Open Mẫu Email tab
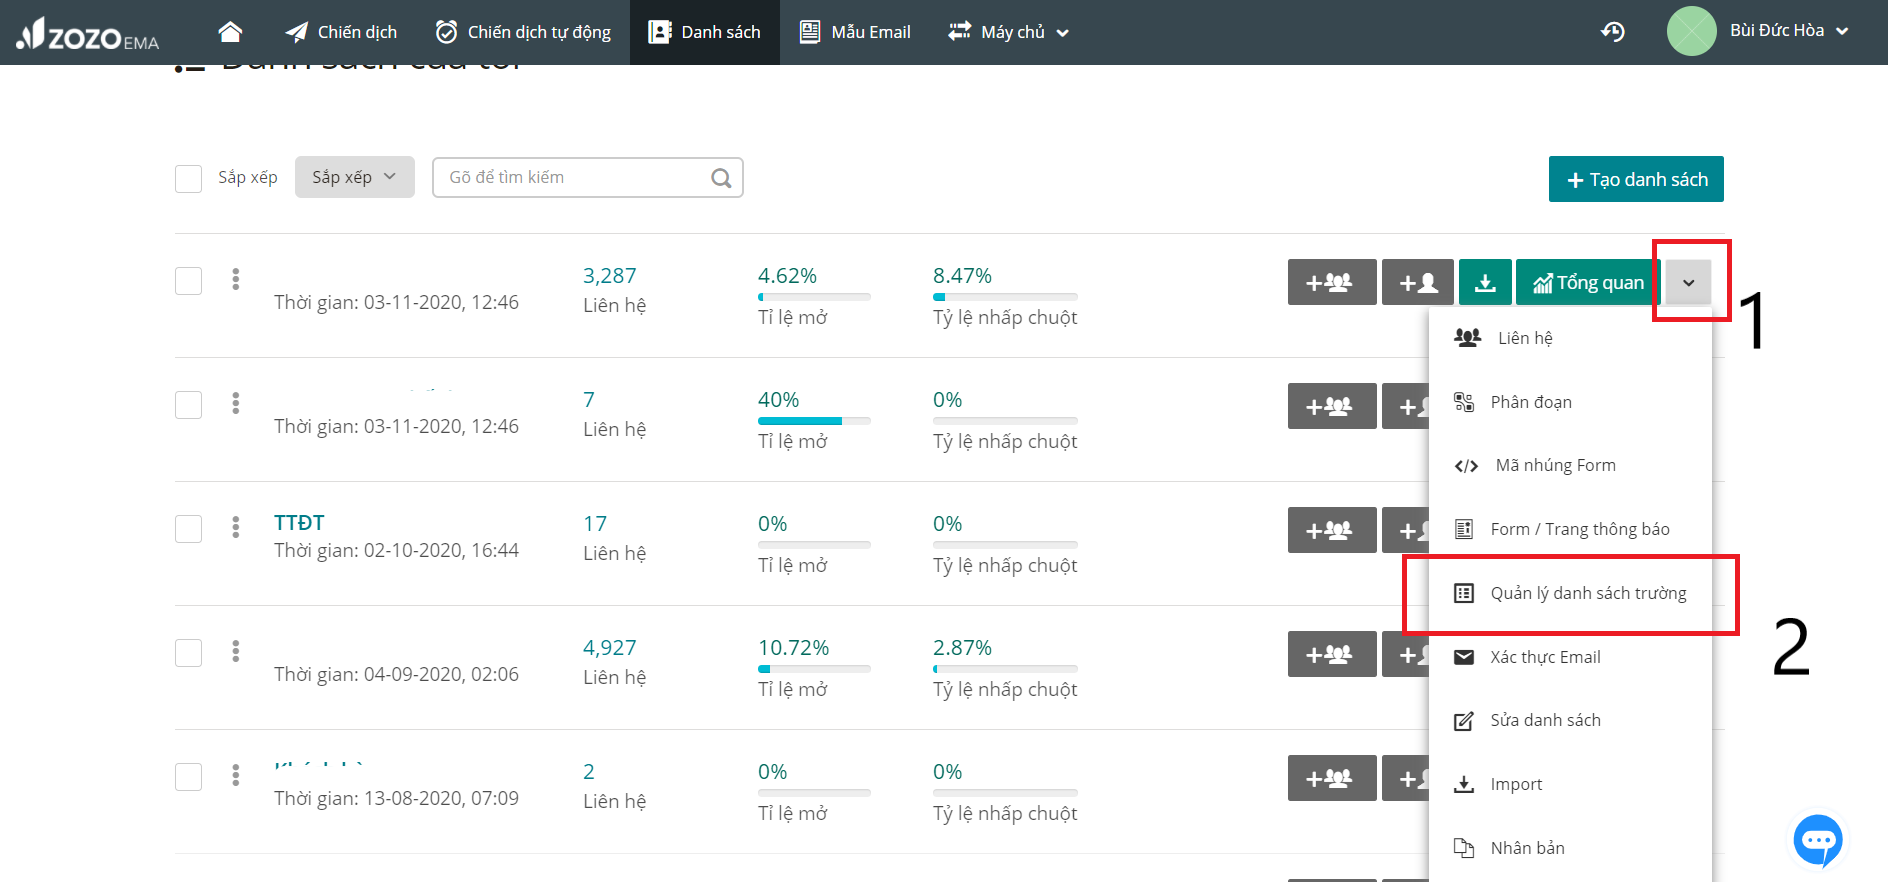The height and width of the screenshot is (882, 1888). coord(855,32)
